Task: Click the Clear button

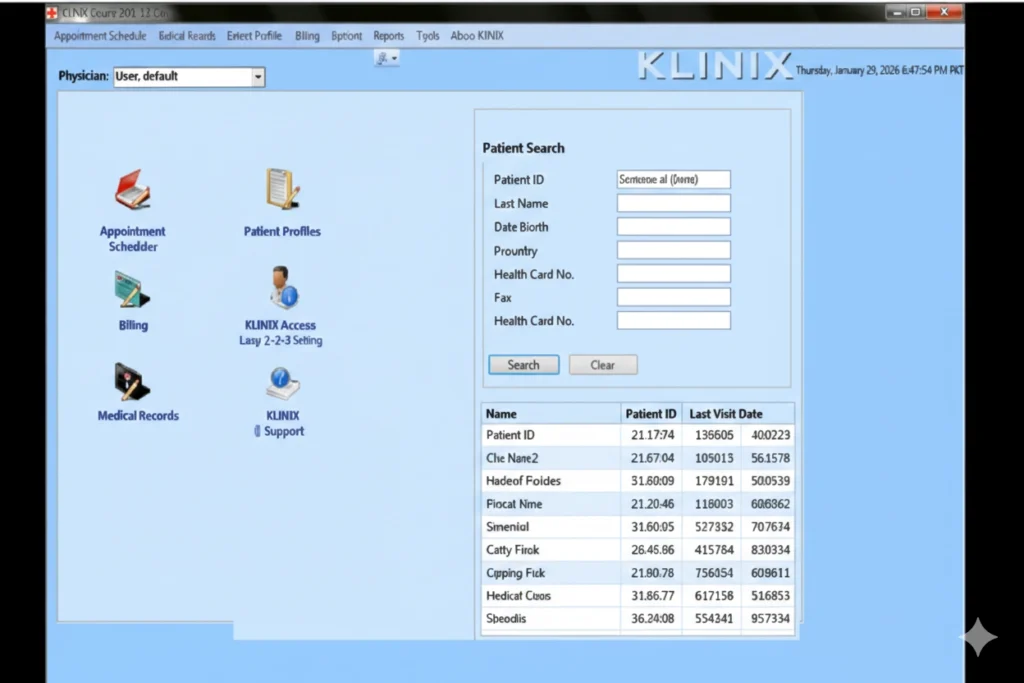Action: tap(602, 364)
